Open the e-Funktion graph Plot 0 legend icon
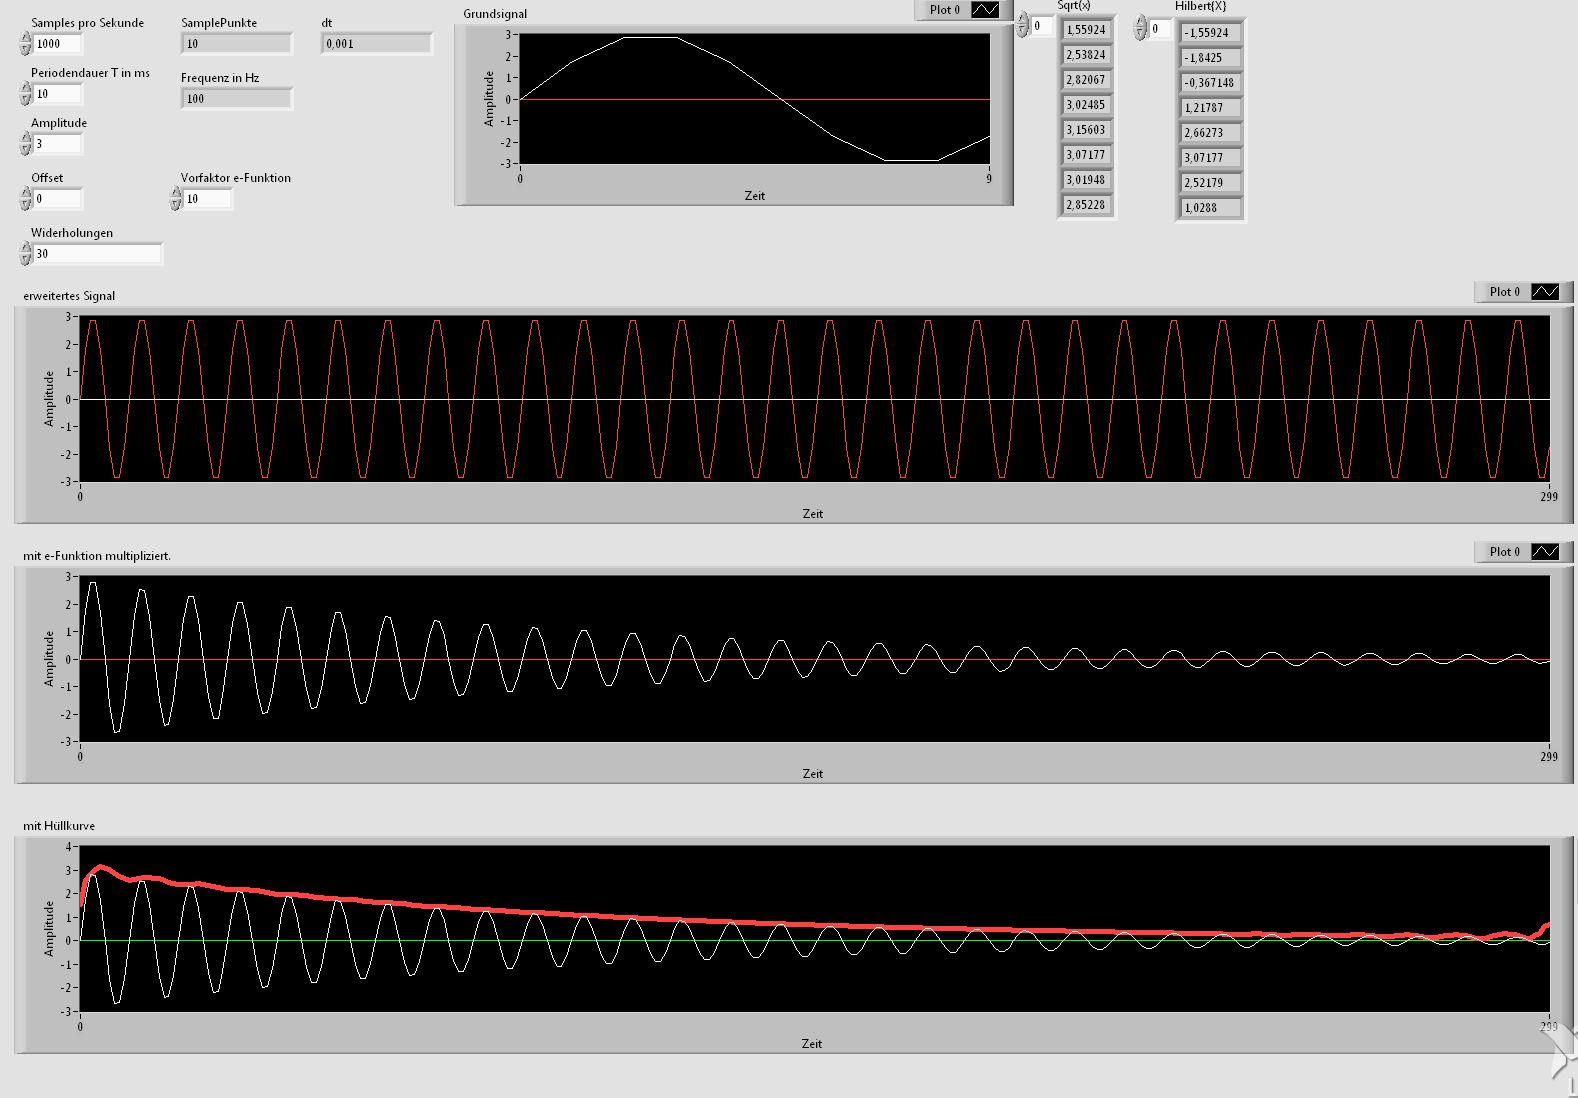This screenshot has height=1098, width=1578. click(x=1544, y=552)
